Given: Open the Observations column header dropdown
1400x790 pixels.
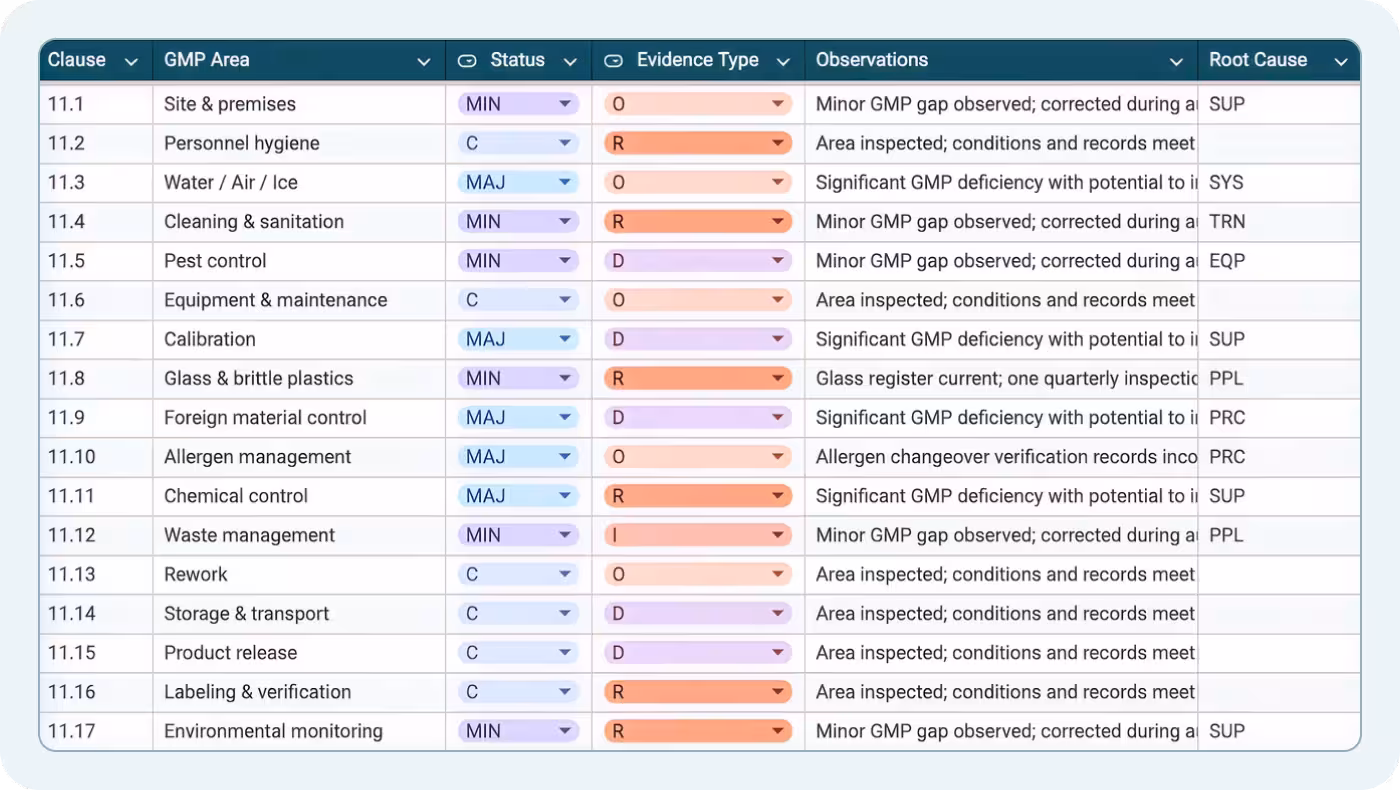Looking at the screenshot, I should pyautogui.click(x=1177, y=60).
